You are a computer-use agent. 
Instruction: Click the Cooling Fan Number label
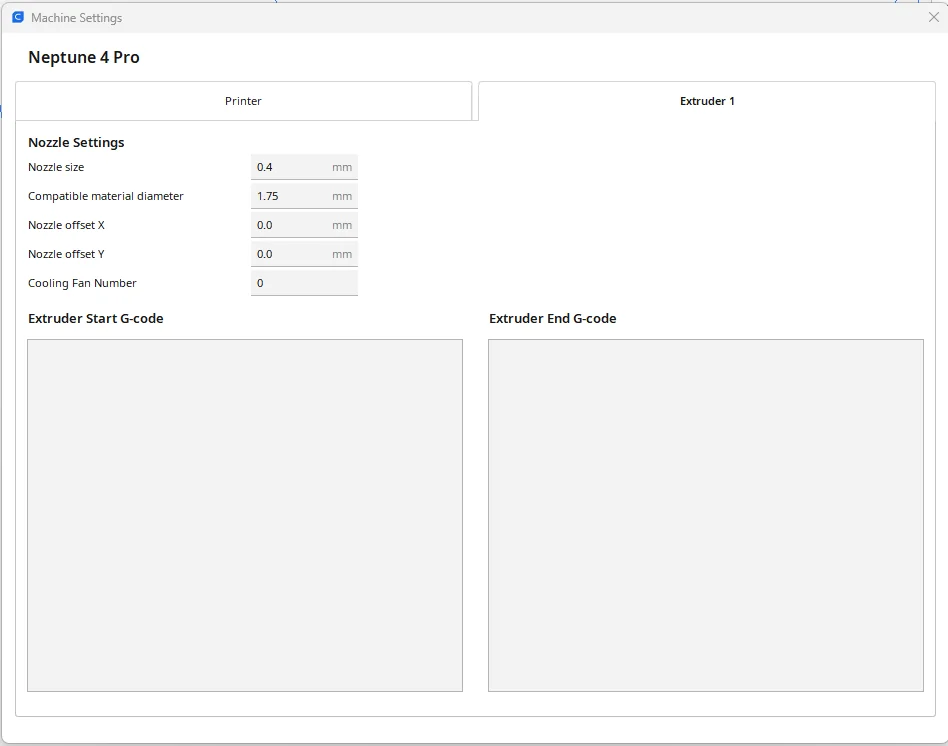click(x=82, y=283)
